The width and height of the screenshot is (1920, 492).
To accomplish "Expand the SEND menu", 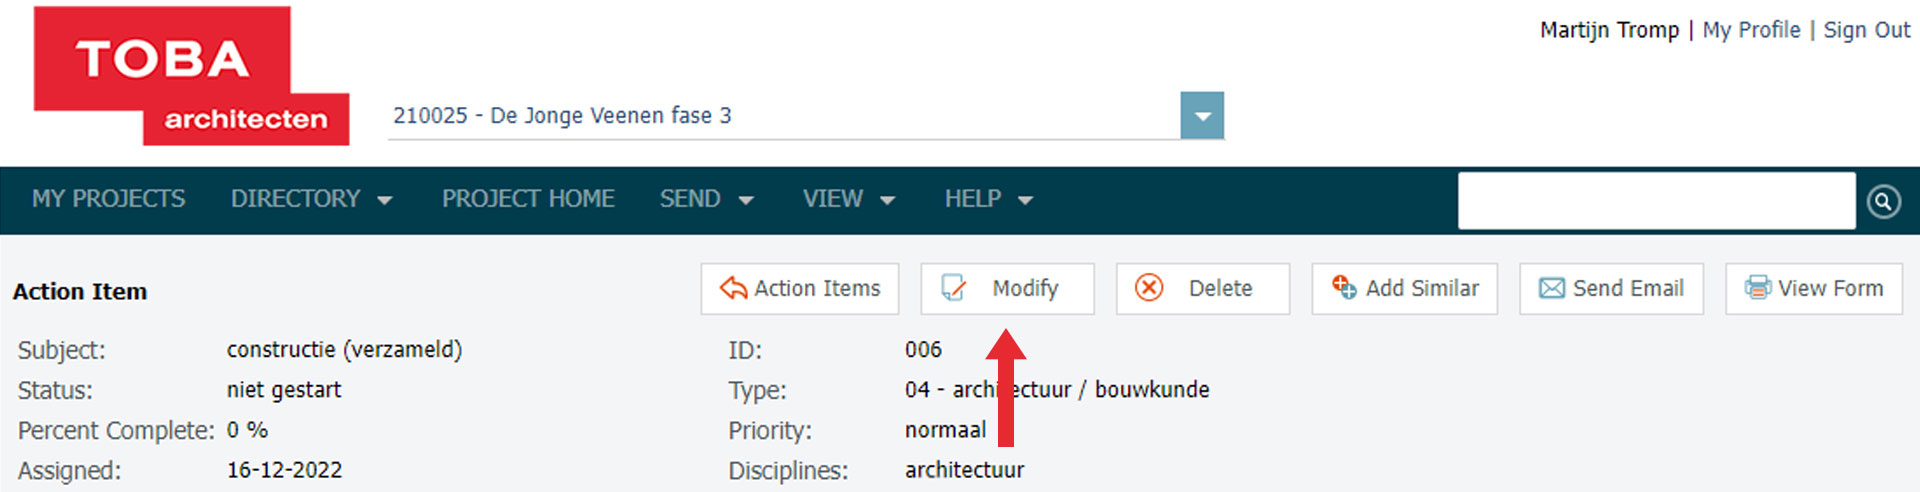I will [706, 199].
